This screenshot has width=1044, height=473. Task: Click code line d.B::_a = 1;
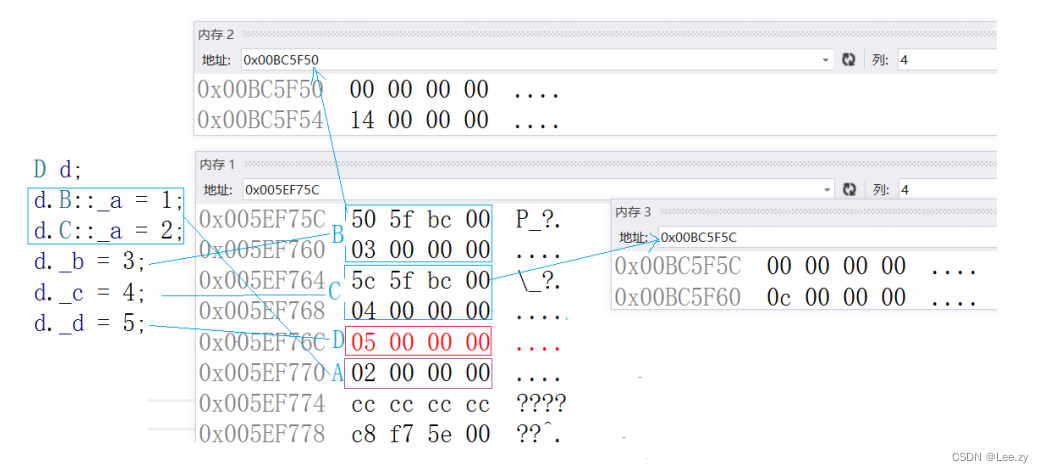pyautogui.click(x=108, y=201)
